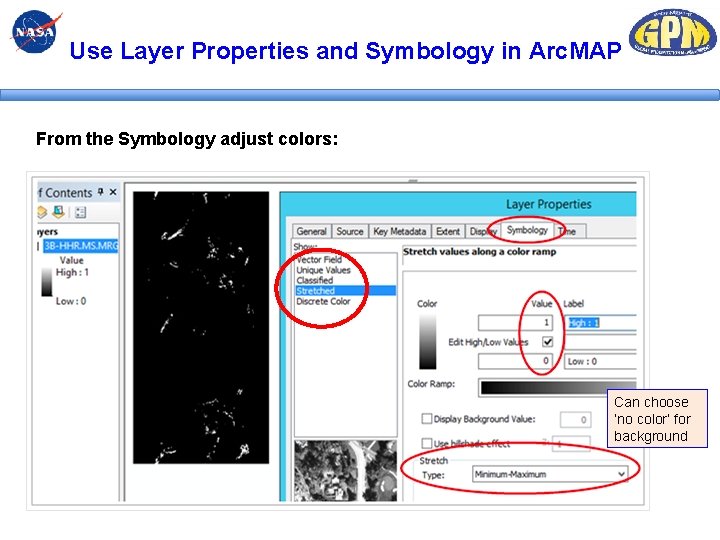The image size is (720, 540).
Task: Click the Layer Properties title bar
Action: [458, 204]
